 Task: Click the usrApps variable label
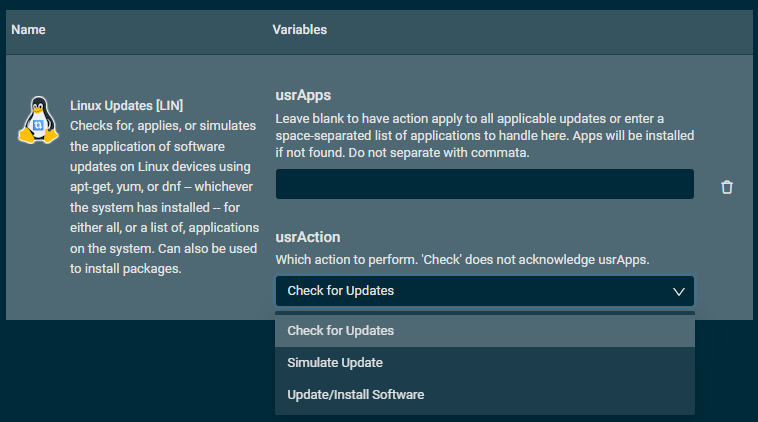click(x=303, y=96)
